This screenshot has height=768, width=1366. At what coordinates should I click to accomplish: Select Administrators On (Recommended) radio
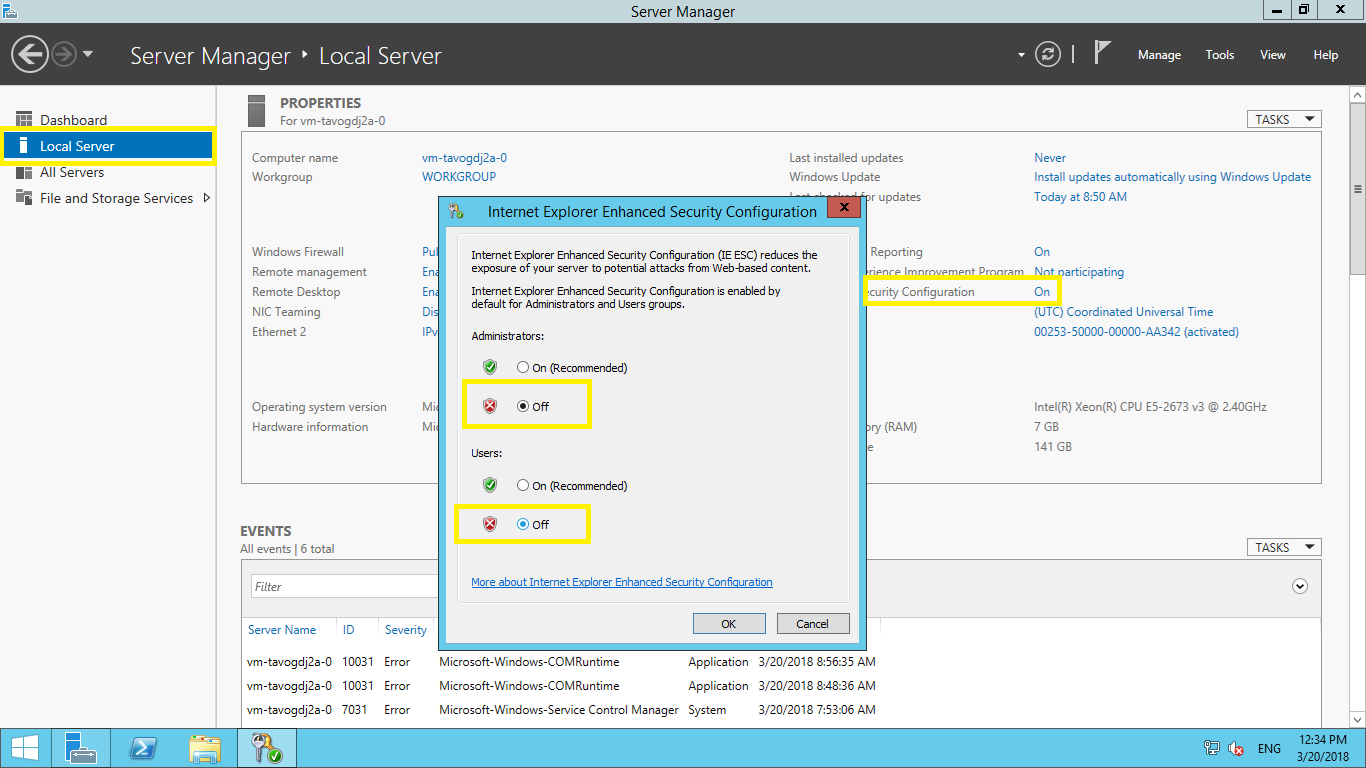point(522,367)
